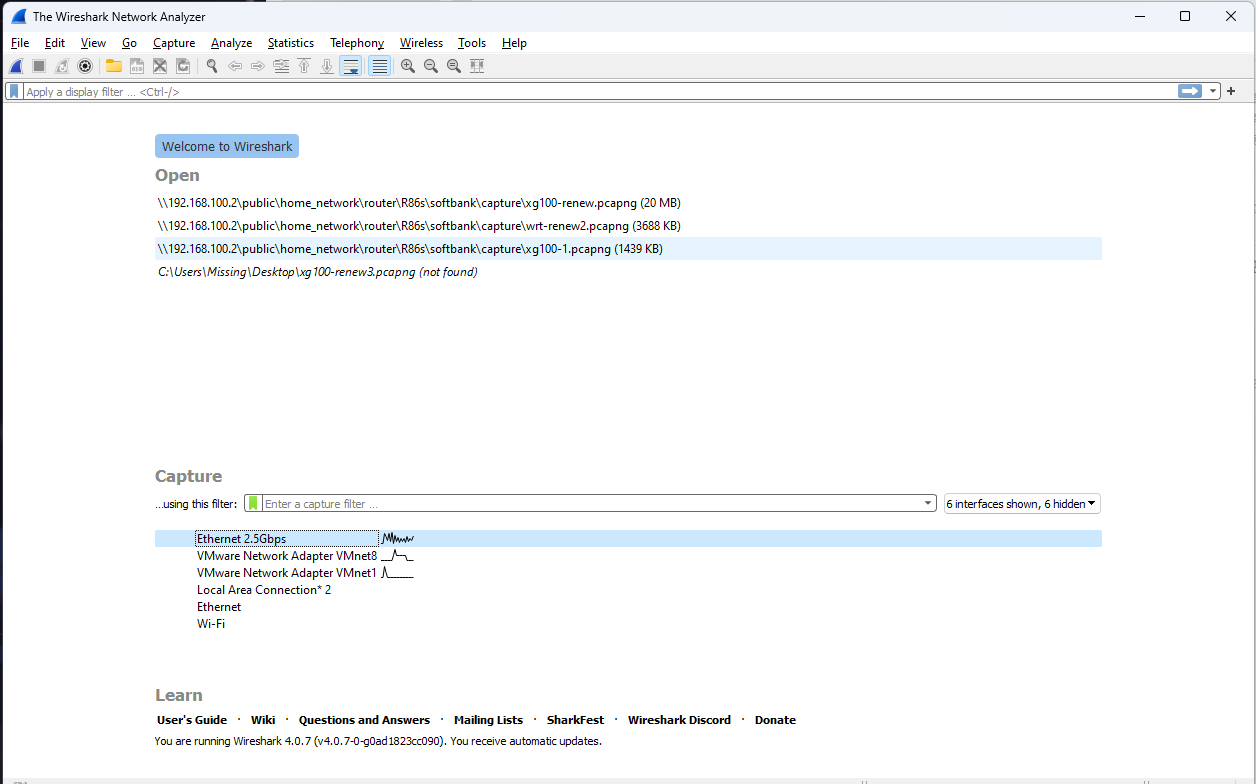Click the Stop capturing packets toolbar icon

click(x=39, y=66)
